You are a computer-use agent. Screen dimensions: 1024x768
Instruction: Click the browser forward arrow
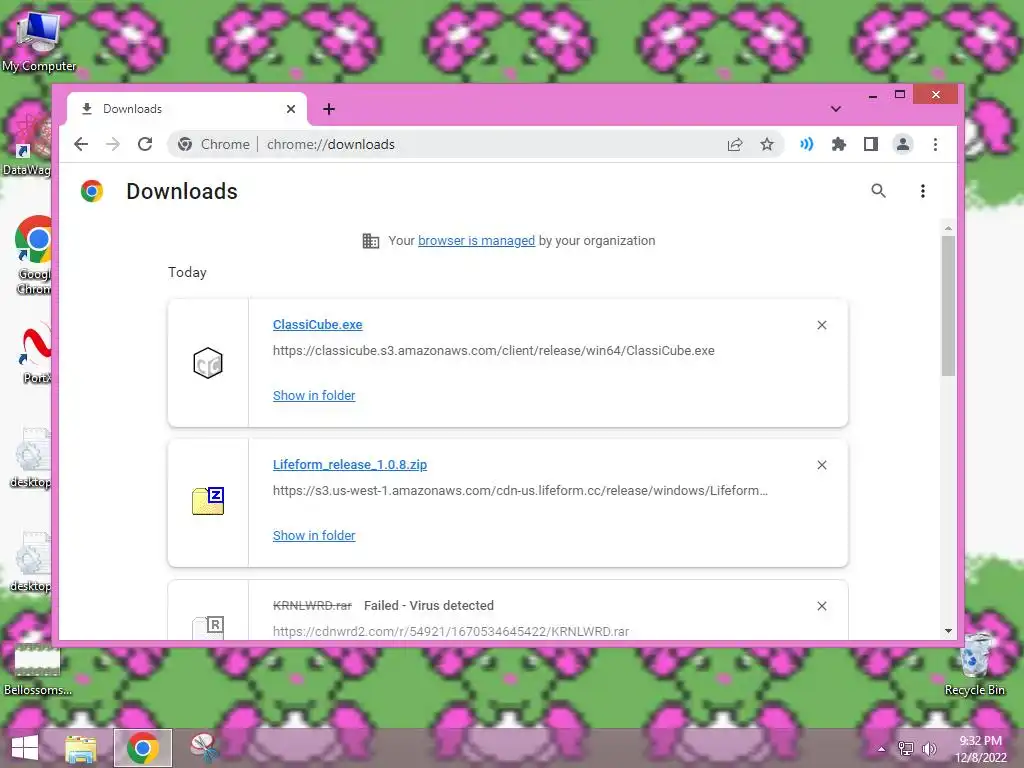click(x=113, y=144)
